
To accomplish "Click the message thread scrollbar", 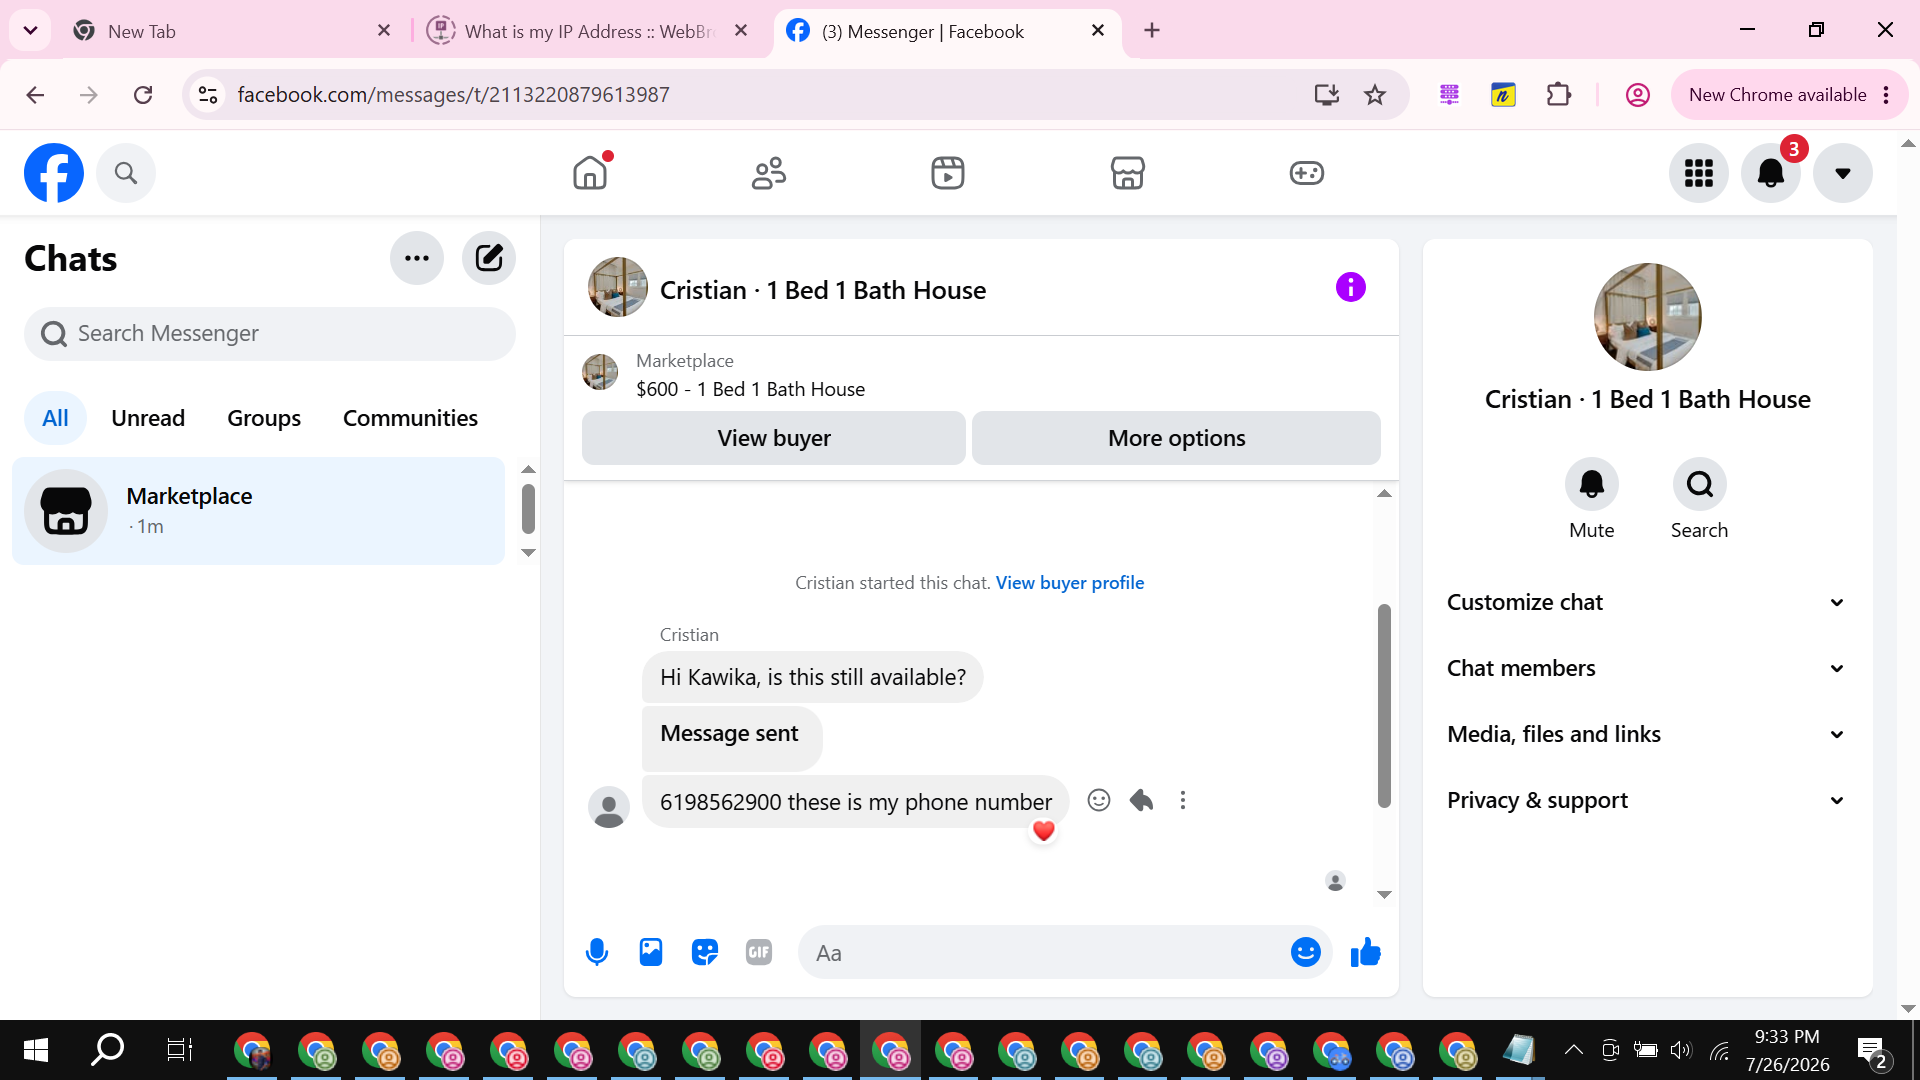I will (1385, 705).
